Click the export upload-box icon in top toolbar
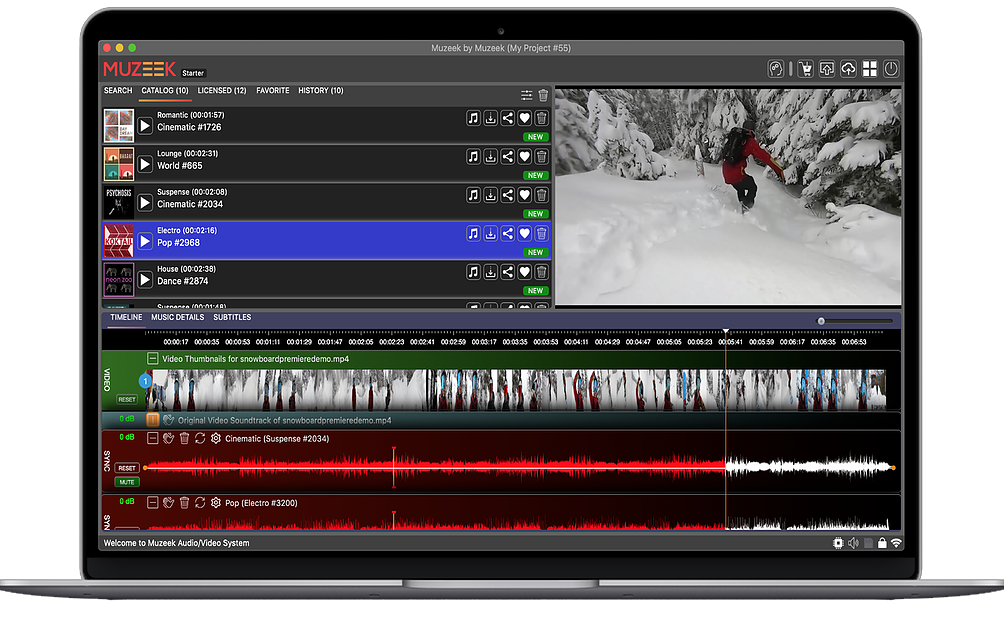1004x621 pixels. pyautogui.click(x=827, y=69)
